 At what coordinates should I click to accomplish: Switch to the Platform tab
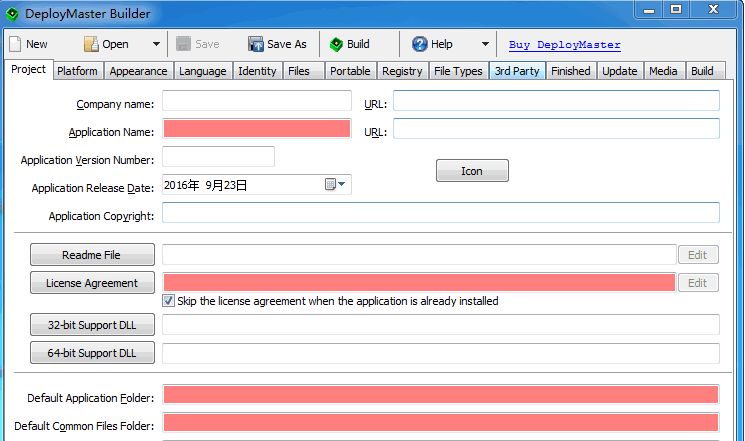coord(77,71)
